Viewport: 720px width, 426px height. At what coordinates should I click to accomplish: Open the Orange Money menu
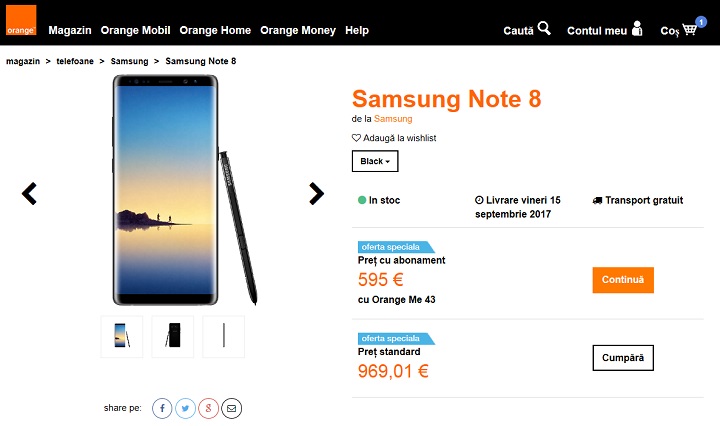click(x=297, y=31)
